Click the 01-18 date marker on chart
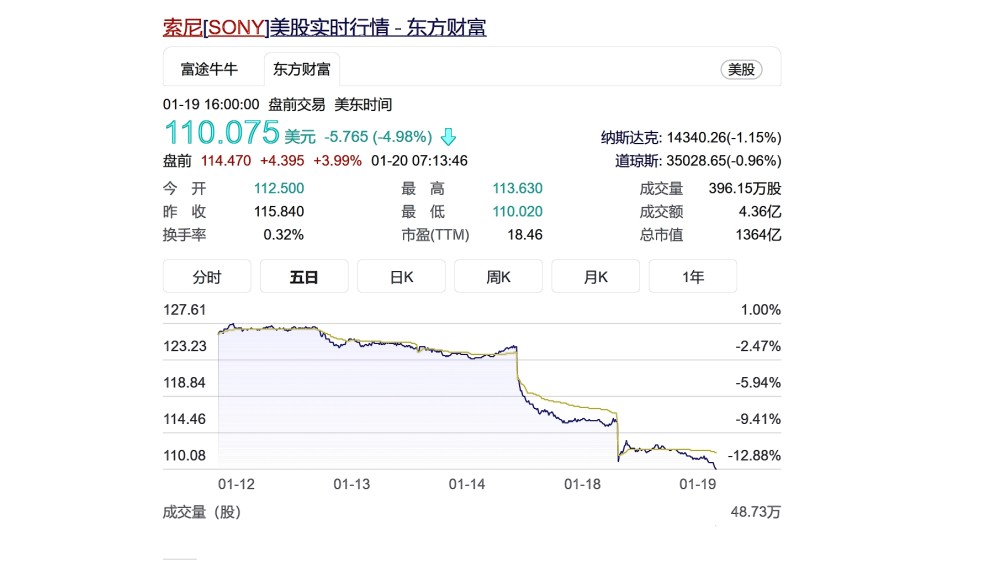 (x=582, y=484)
